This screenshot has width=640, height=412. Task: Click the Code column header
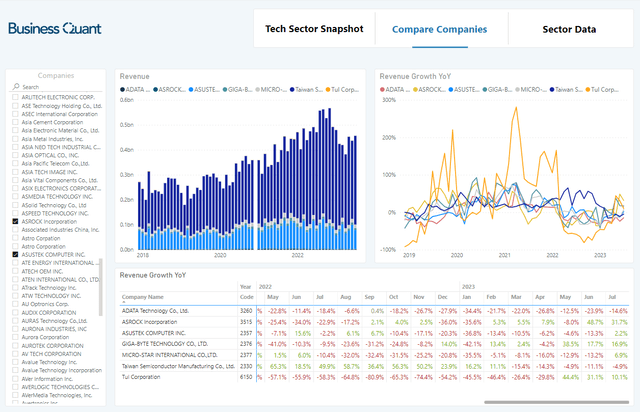[246, 297]
